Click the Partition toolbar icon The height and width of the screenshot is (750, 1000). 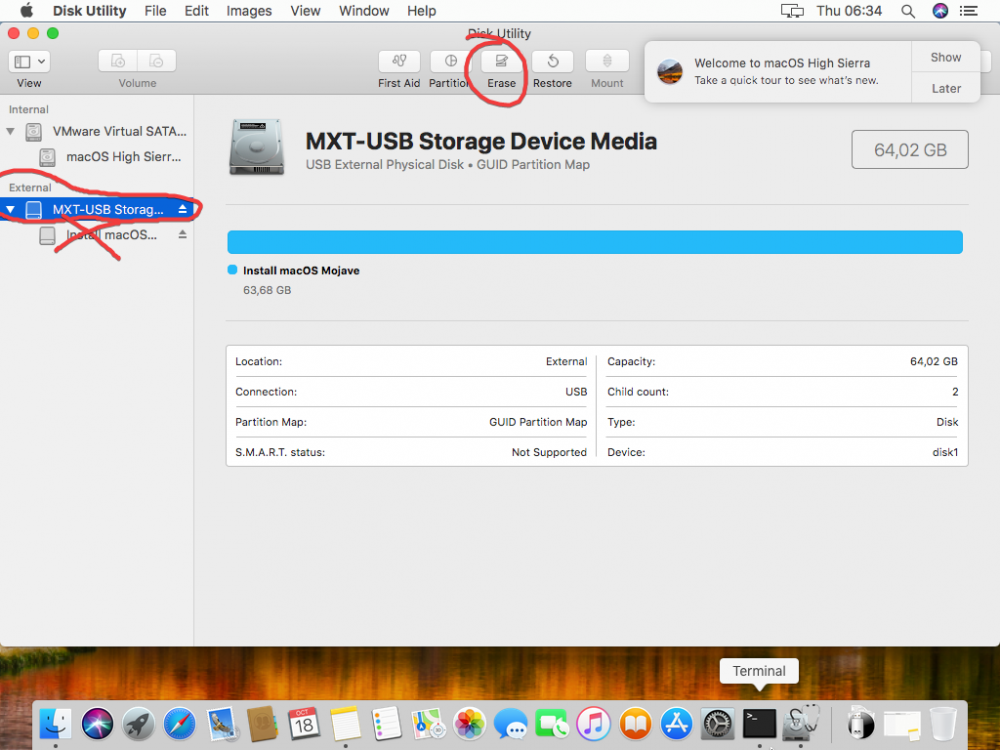coord(450,61)
